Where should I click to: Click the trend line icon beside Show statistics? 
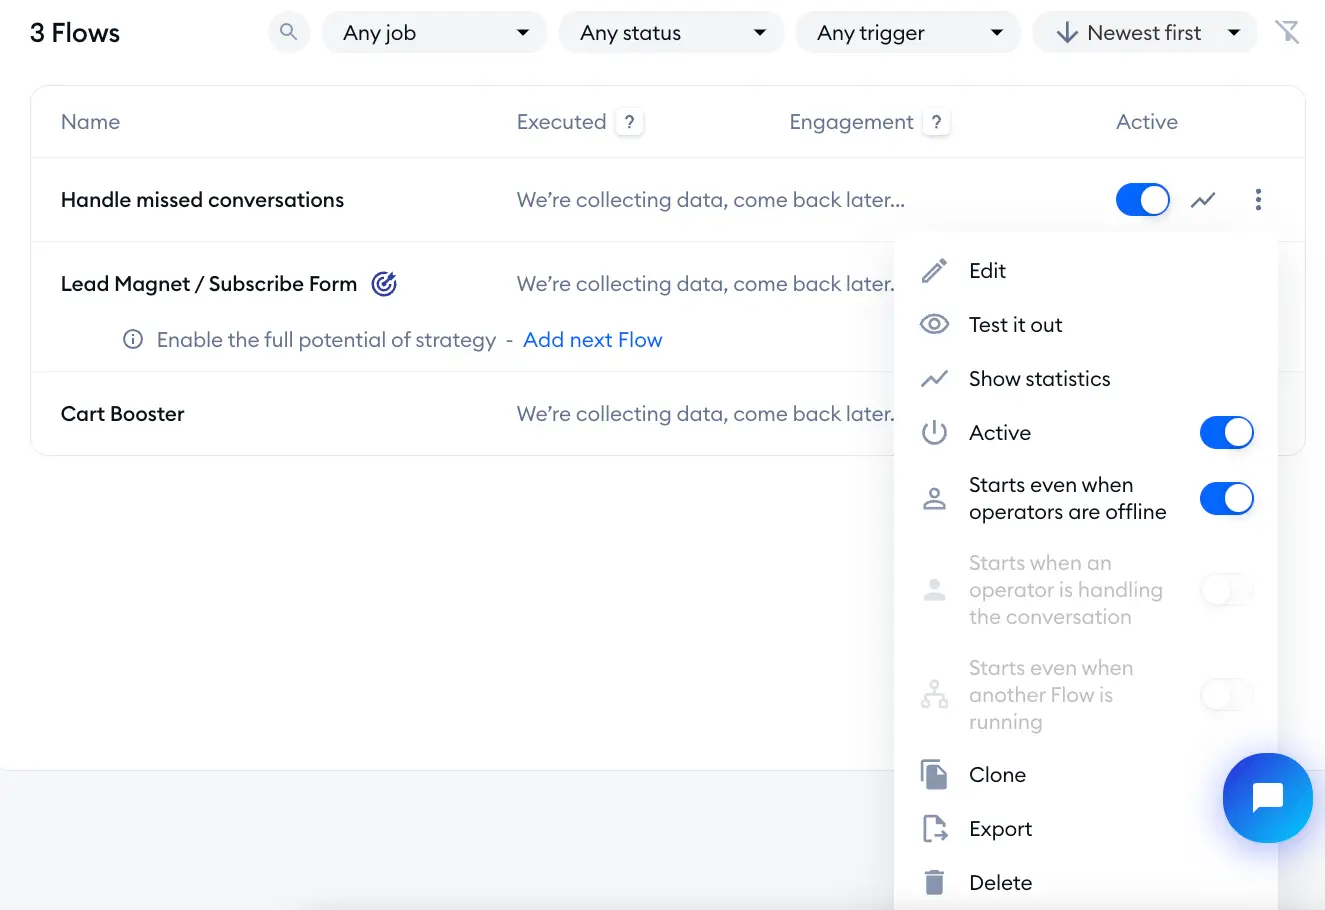click(934, 379)
